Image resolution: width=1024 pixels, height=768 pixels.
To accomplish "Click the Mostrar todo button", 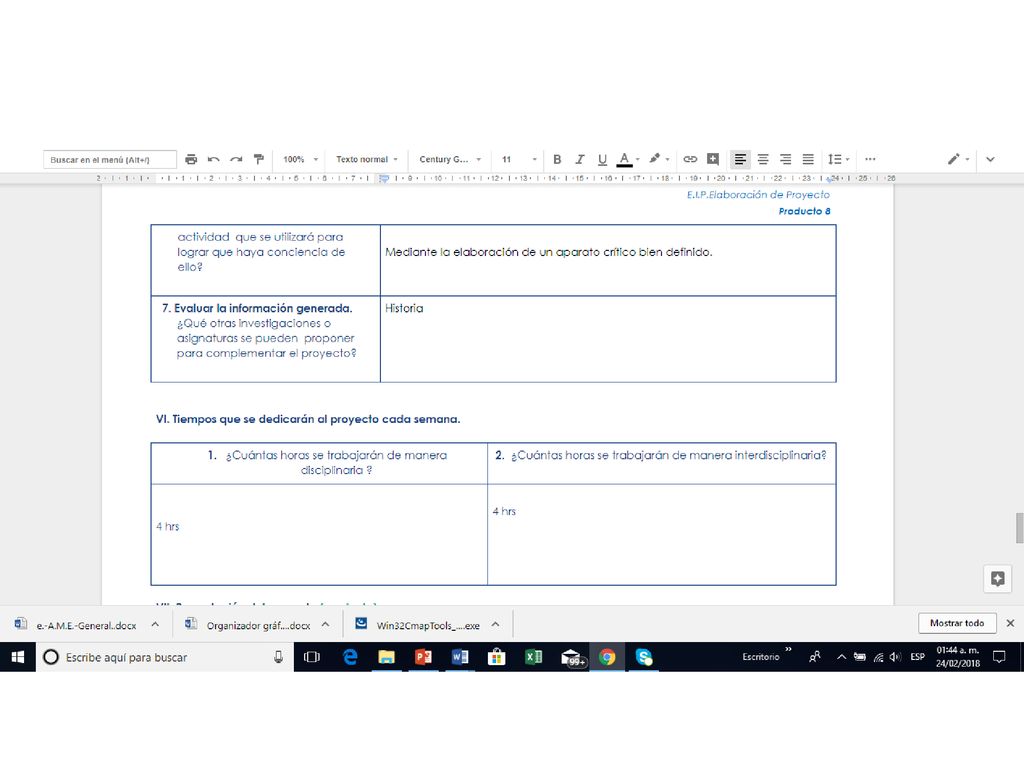I will click(x=957, y=623).
